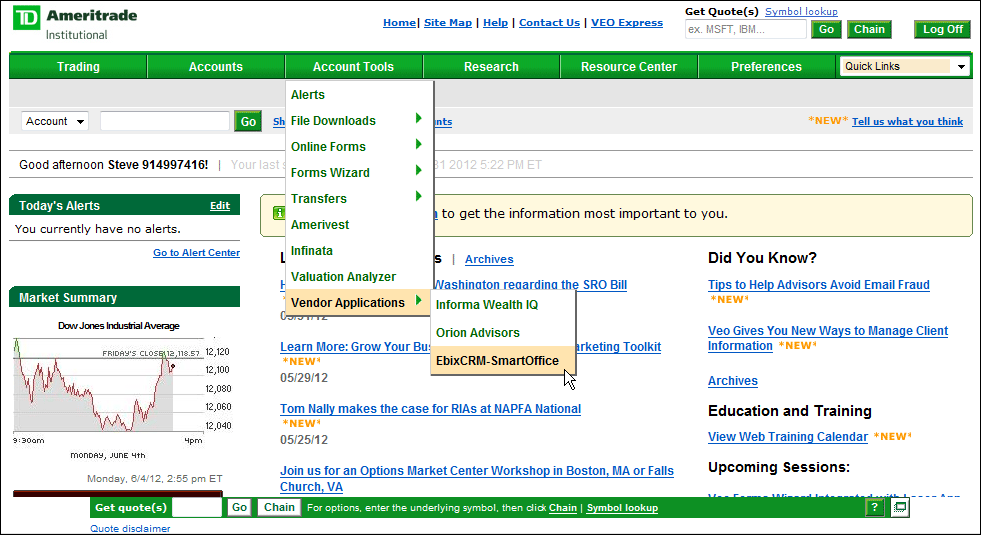Screen dimensions: 981x535
Task: Click Tell us what you think link
Action: click(x=907, y=121)
